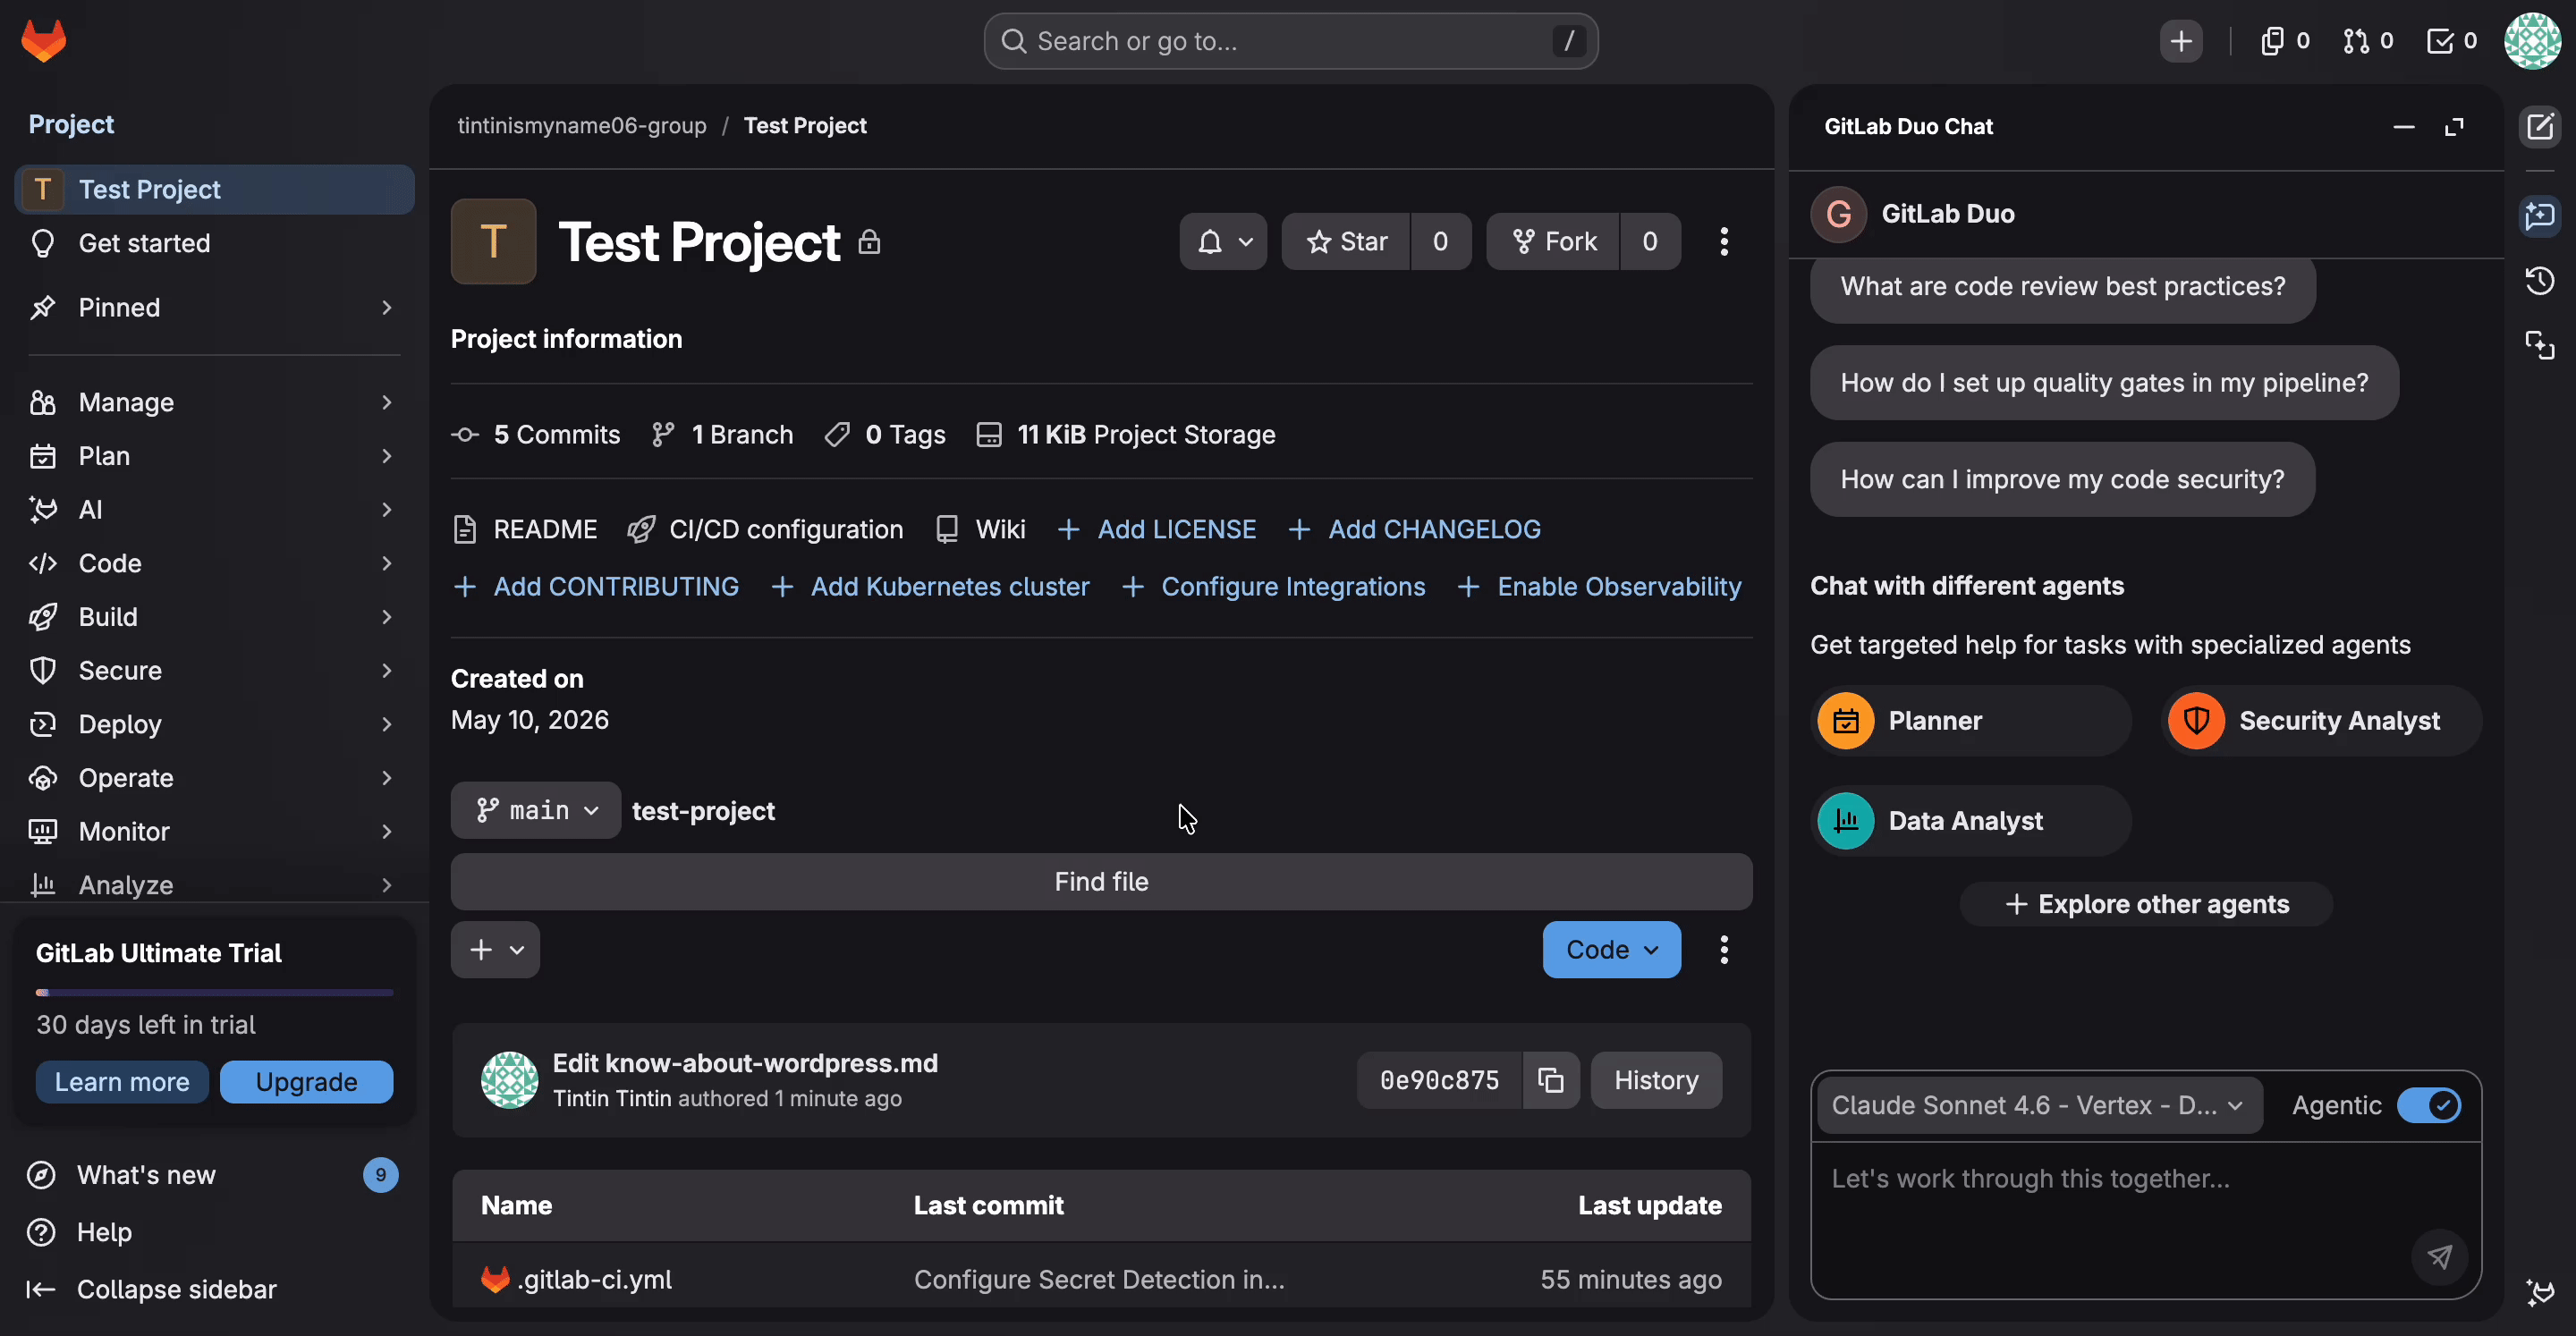Copy commit SHA 0e90c875
Image resolution: width=2576 pixels, height=1336 pixels.
pyautogui.click(x=1551, y=1080)
